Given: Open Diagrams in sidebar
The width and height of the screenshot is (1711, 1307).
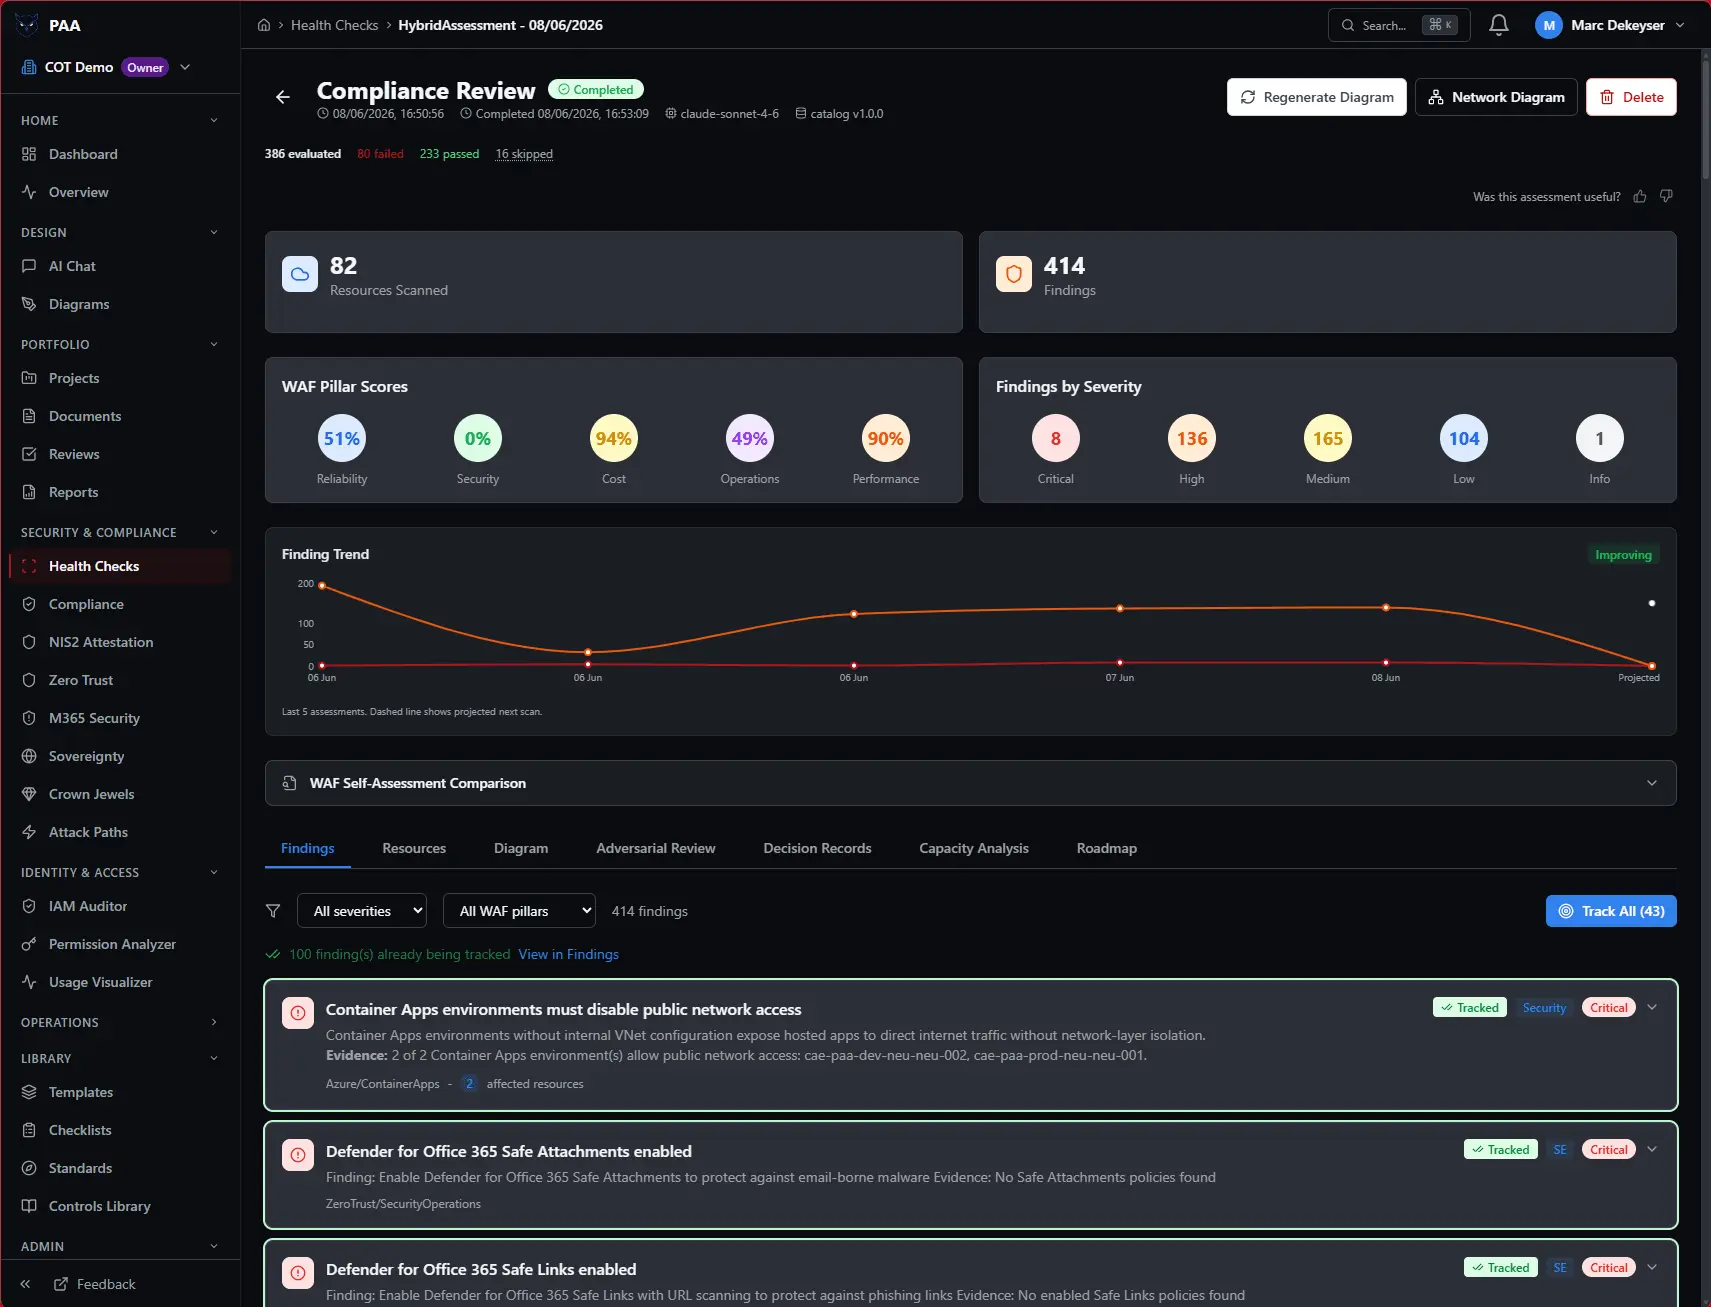Looking at the screenshot, I should tap(120, 304).
